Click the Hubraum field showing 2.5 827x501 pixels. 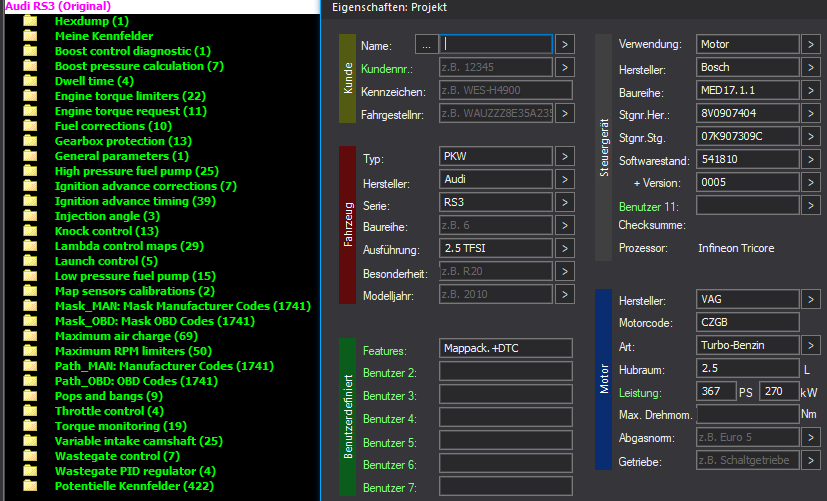[x=747, y=368]
